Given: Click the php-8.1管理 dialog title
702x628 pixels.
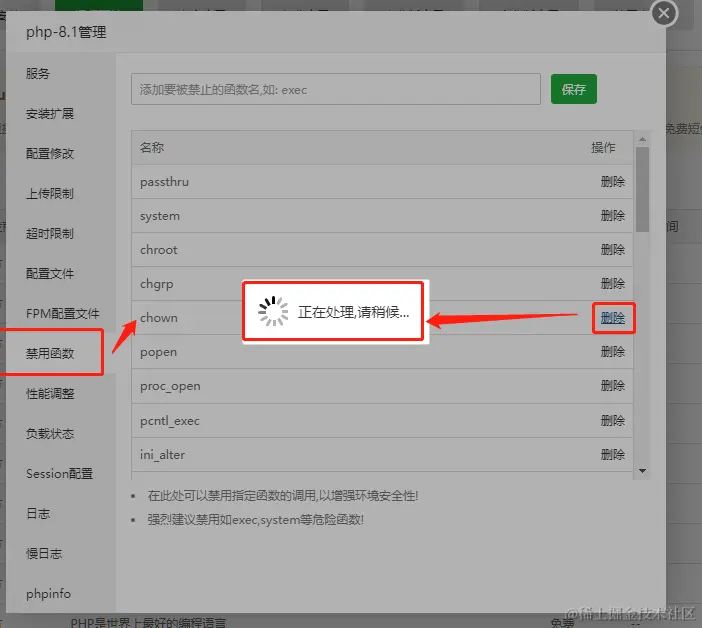Looking at the screenshot, I should click(x=66, y=32).
